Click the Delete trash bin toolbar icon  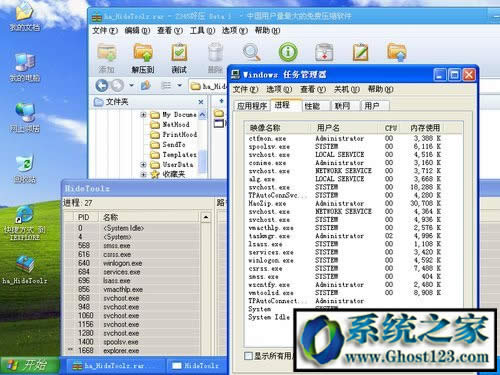pos(215,53)
